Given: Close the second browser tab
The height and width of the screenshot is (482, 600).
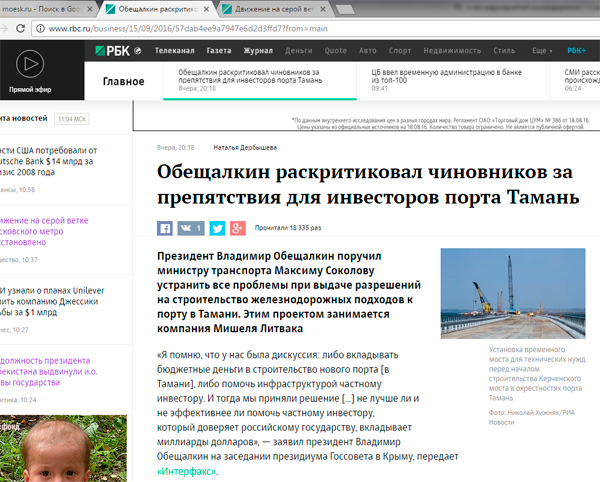Looking at the screenshot, I should coord(212,8).
